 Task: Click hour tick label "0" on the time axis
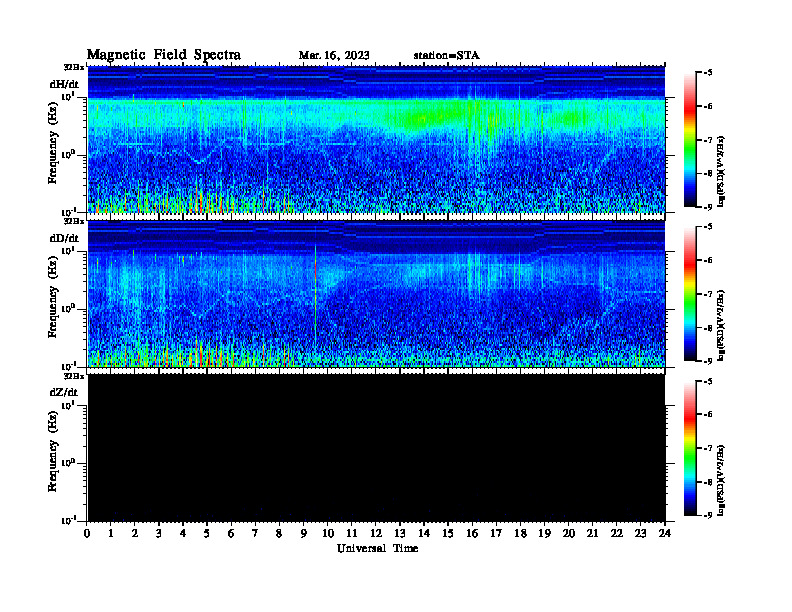(x=87, y=533)
